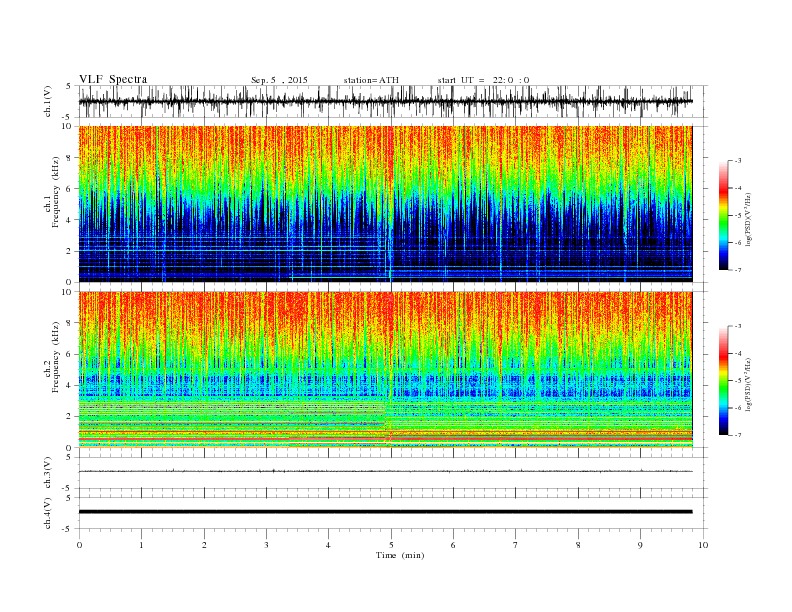The width and height of the screenshot is (792, 612).
Task: Click the "5" tick on the Time axis
Action: [391, 545]
